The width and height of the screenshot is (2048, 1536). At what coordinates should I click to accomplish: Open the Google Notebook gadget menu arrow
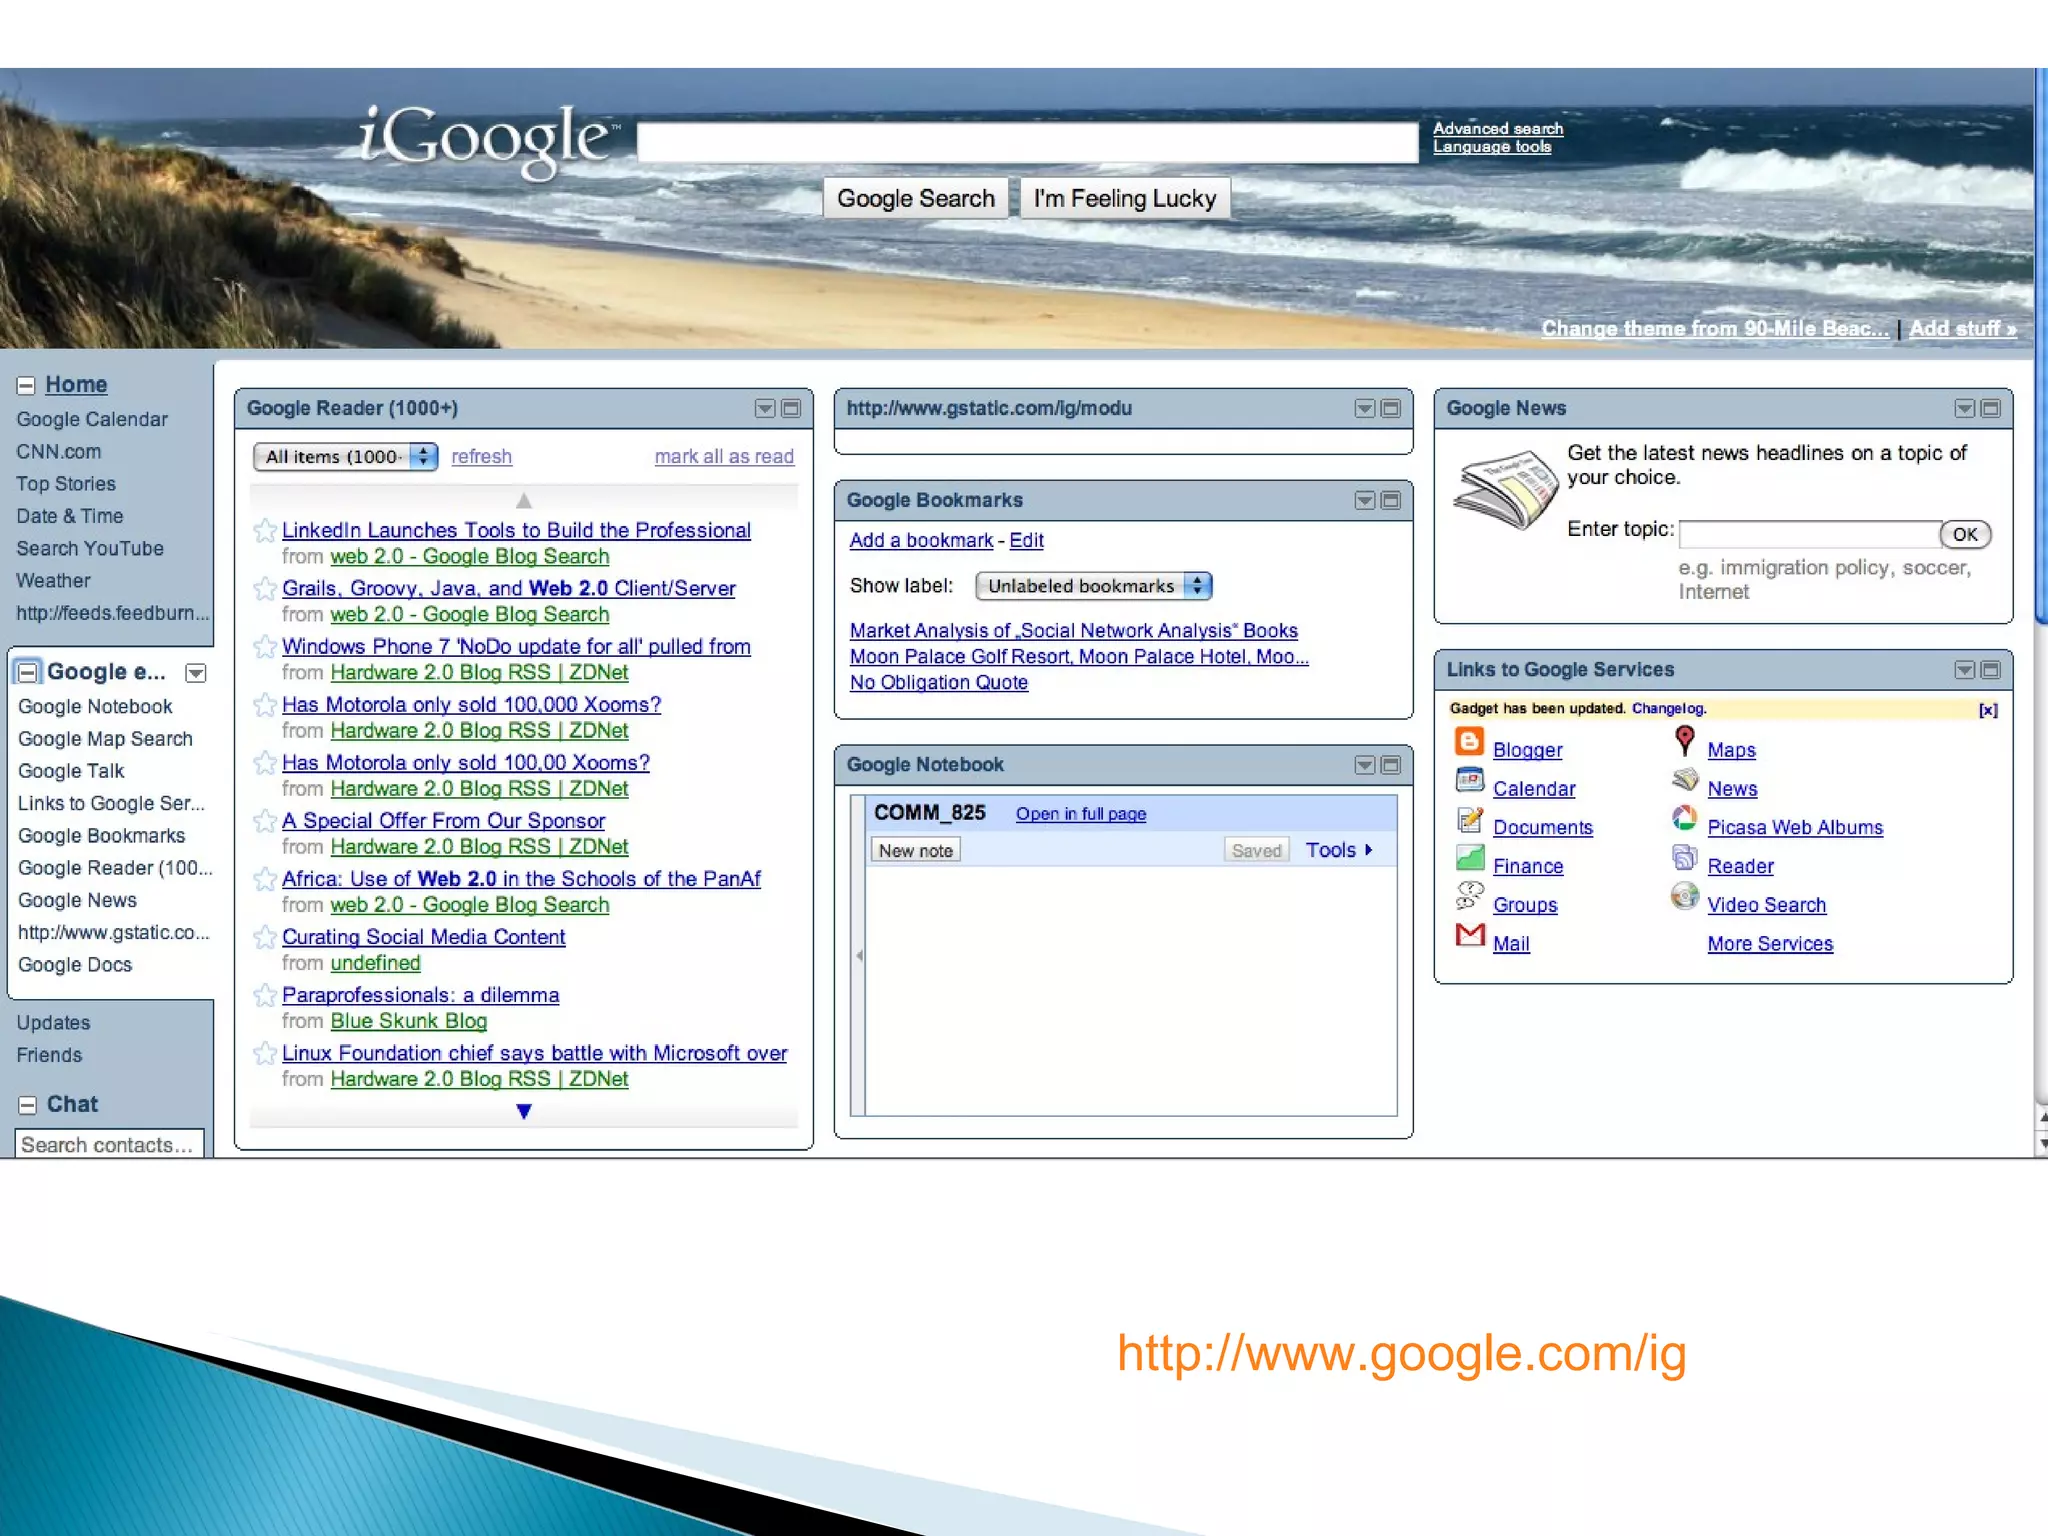1364,765
